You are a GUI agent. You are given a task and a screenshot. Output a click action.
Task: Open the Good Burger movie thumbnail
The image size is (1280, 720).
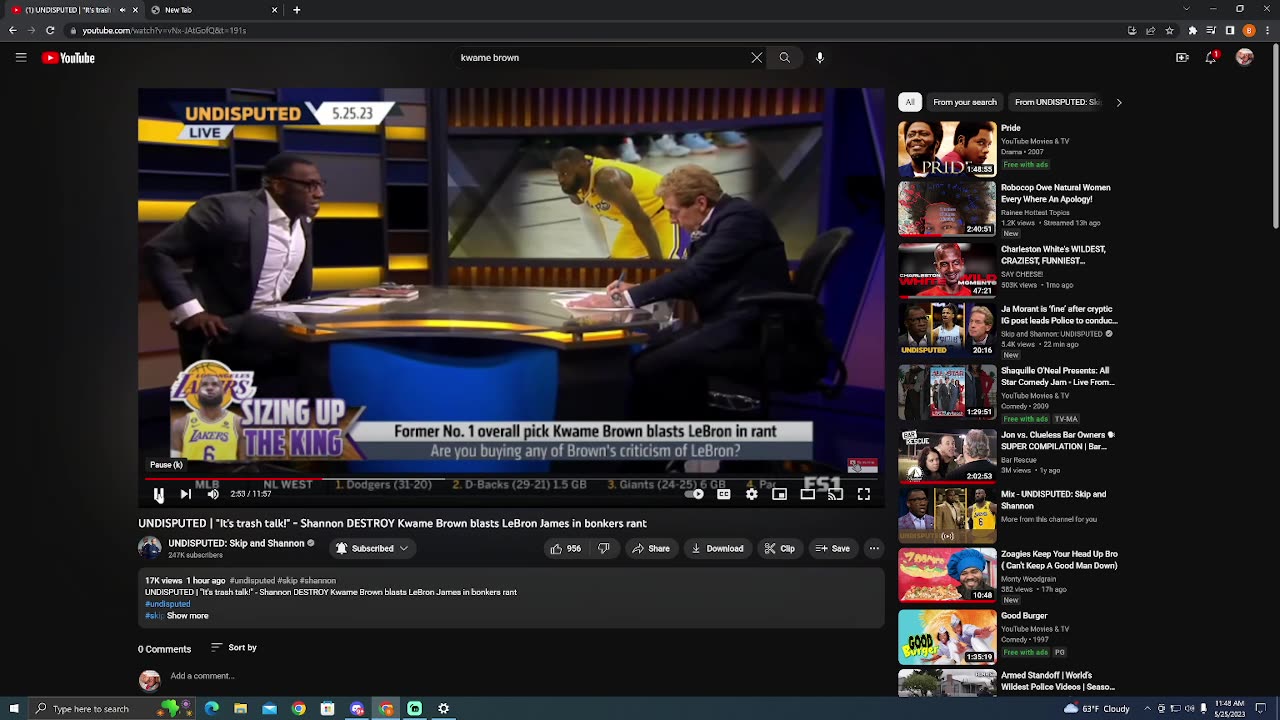point(947,637)
